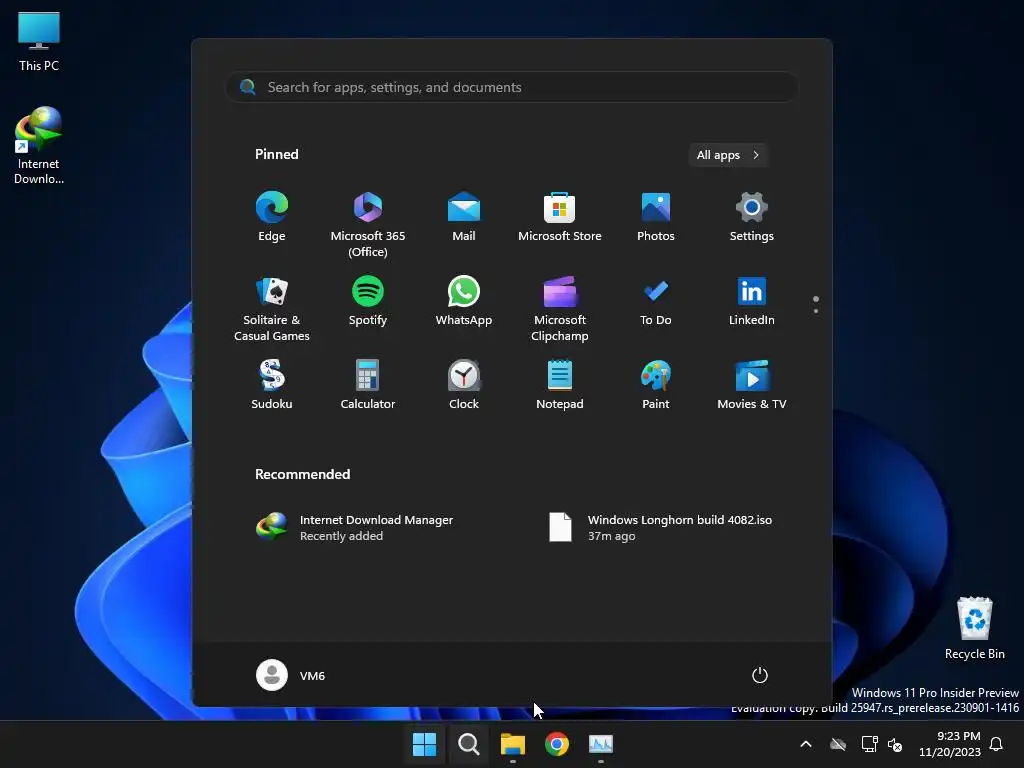
Task: Click the Start menu search box
Action: click(x=512, y=88)
